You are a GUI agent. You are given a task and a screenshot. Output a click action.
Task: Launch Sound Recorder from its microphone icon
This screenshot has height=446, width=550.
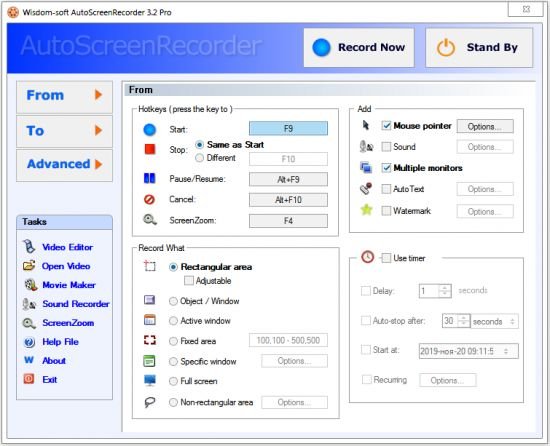click(29, 304)
